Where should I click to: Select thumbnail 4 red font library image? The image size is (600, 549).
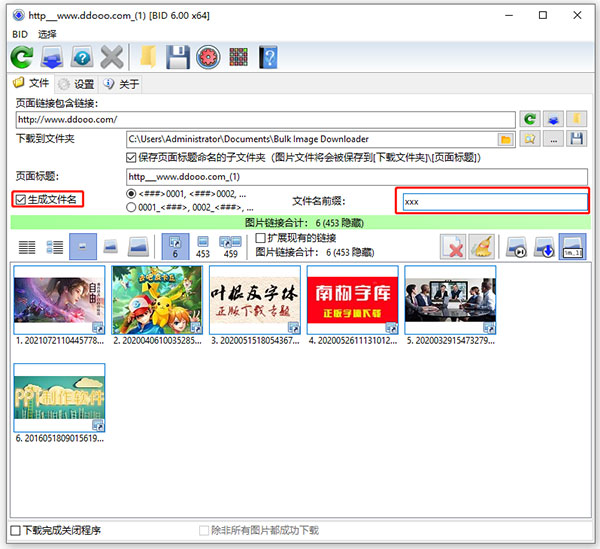pos(352,300)
